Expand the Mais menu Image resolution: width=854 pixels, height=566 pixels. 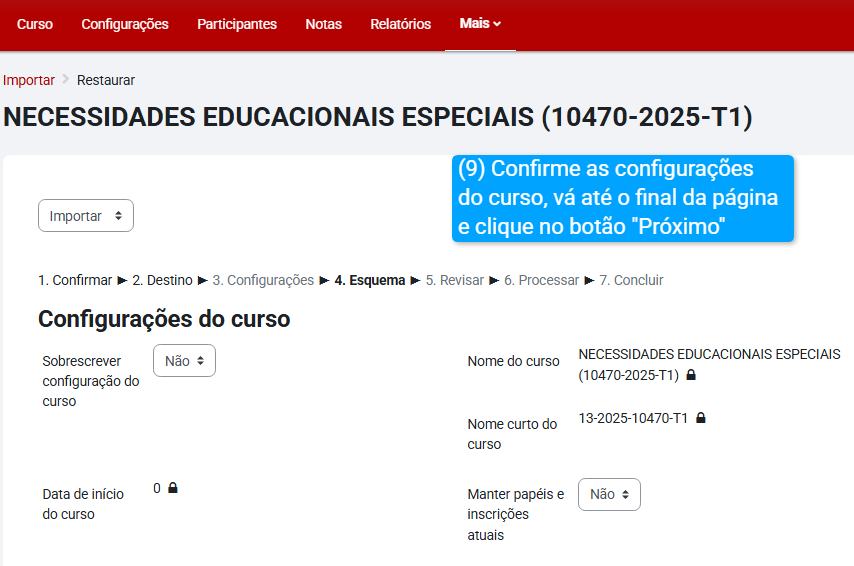pyautogui.click(x=480, y=23)
